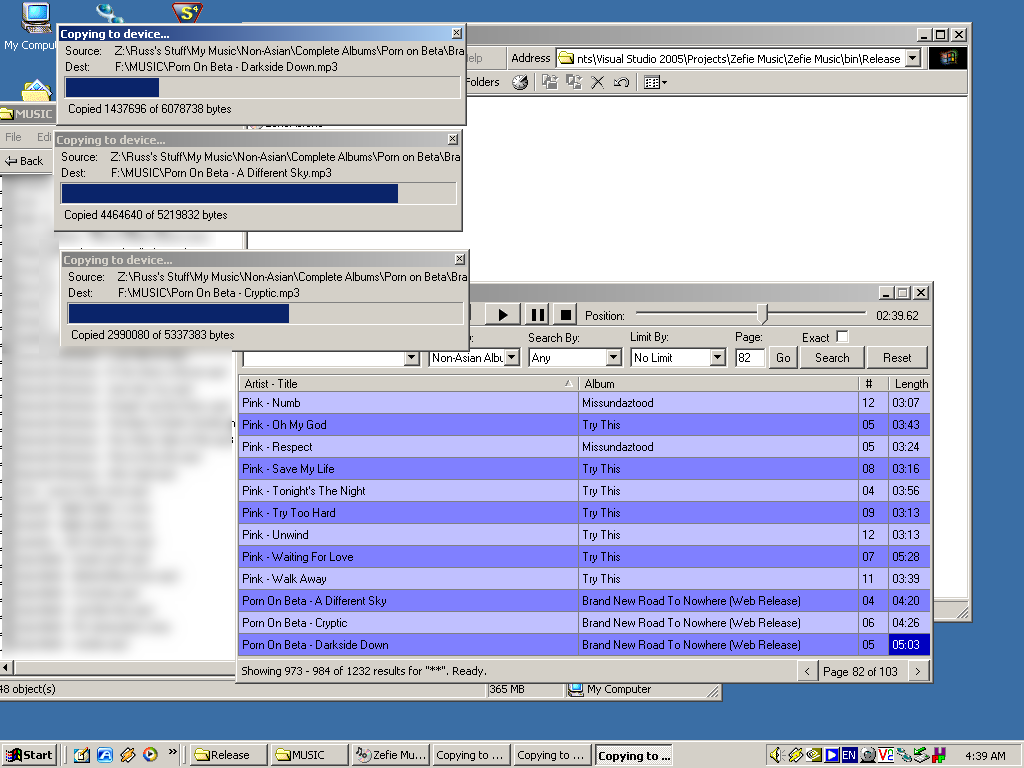The width and height of the screenshot is (1024, 768).
Task: Open the Address bar dropdown arrow
Action: 911,59
